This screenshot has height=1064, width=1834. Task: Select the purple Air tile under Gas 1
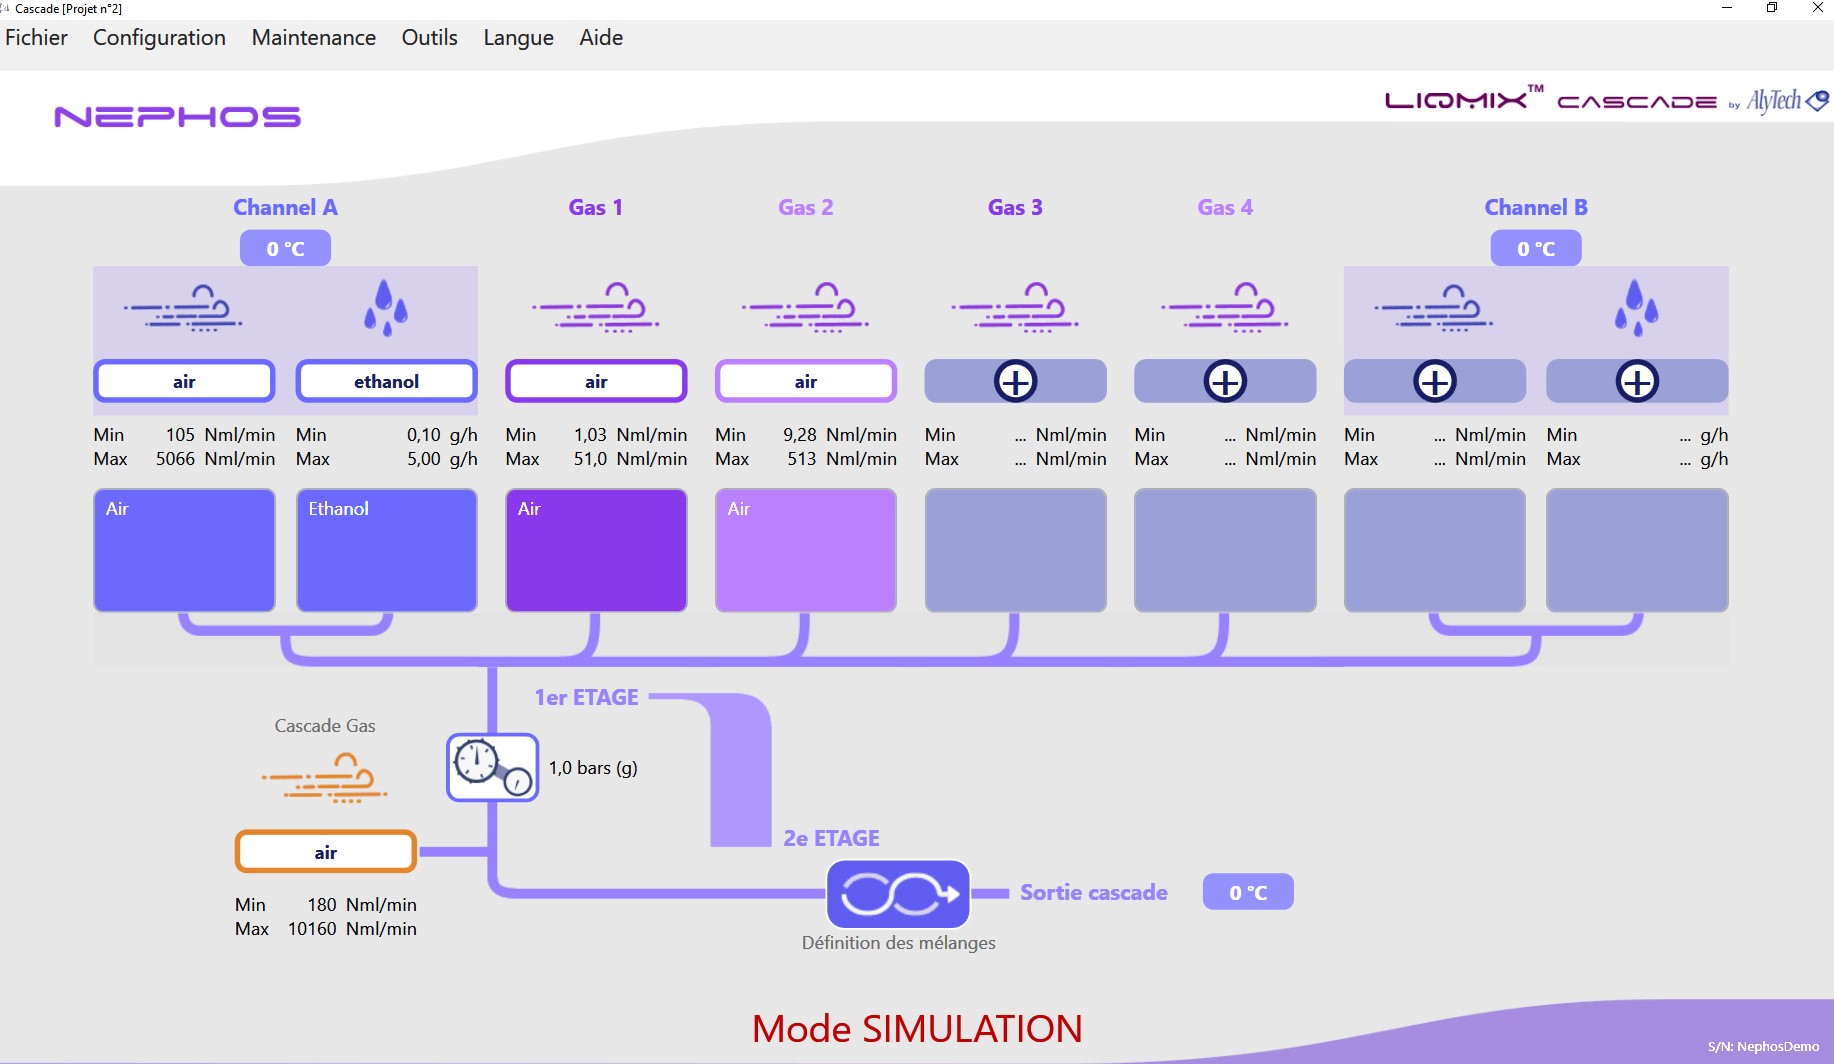pos(596,549)
